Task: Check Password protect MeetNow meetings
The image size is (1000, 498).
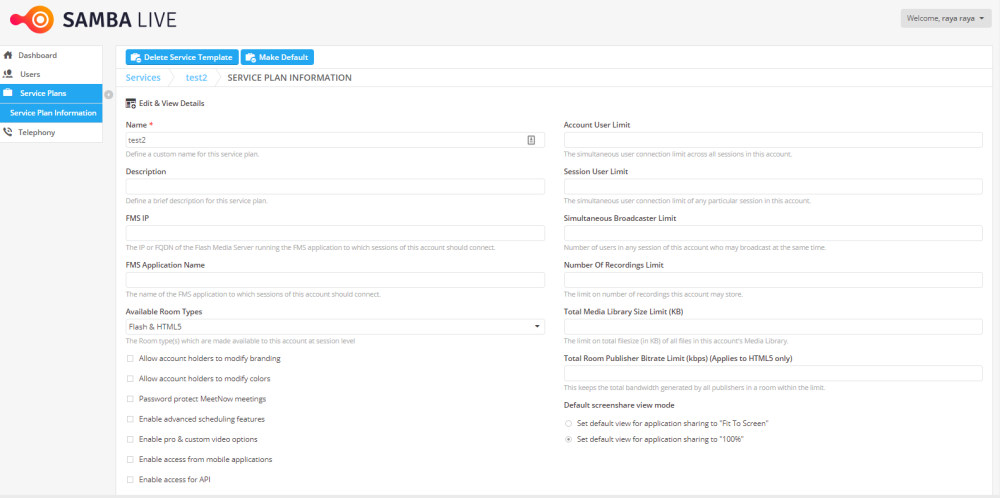Action: (130, 399)
